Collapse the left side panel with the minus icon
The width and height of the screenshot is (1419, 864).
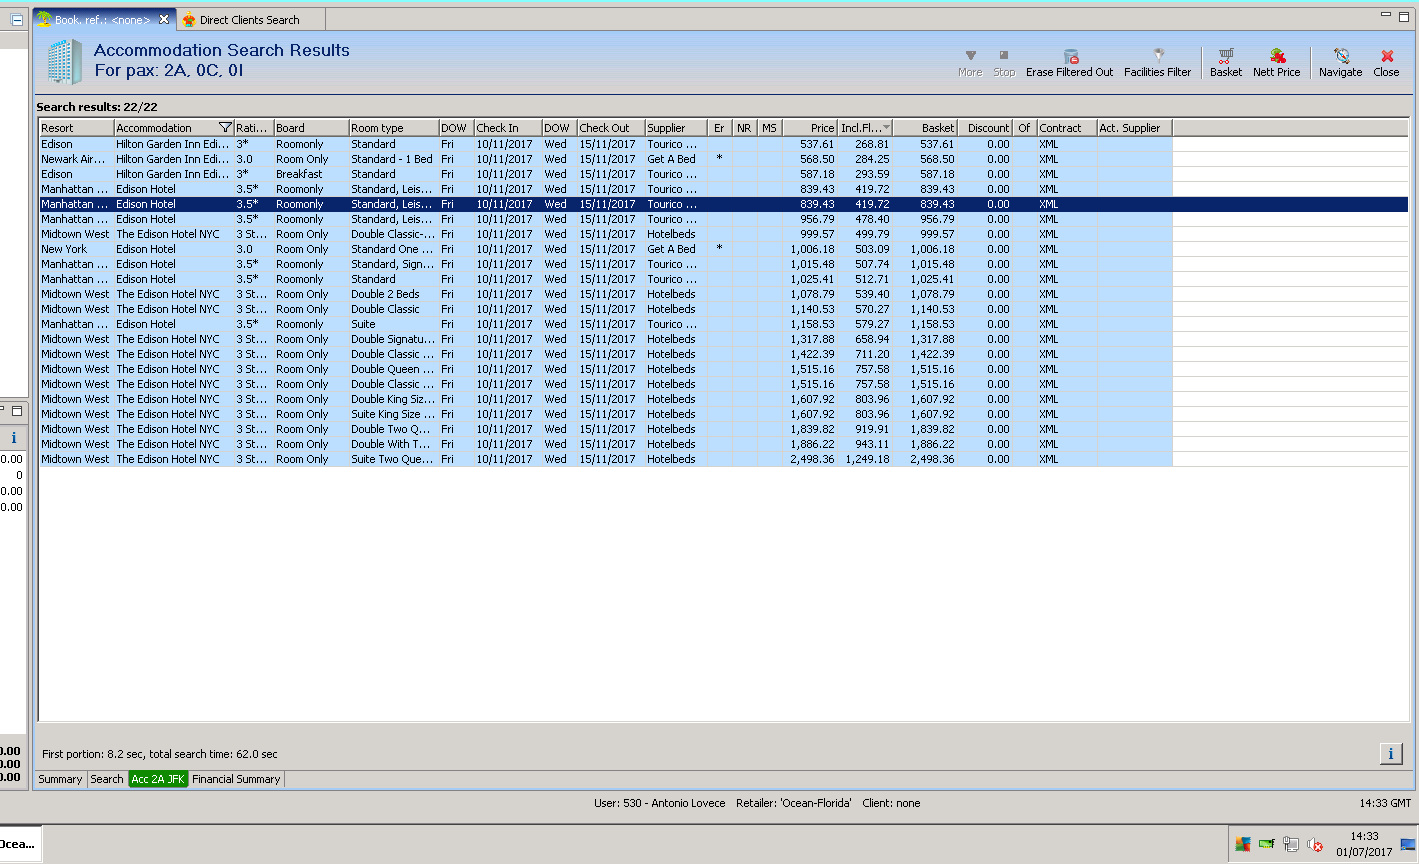click(x=17, y=19)
